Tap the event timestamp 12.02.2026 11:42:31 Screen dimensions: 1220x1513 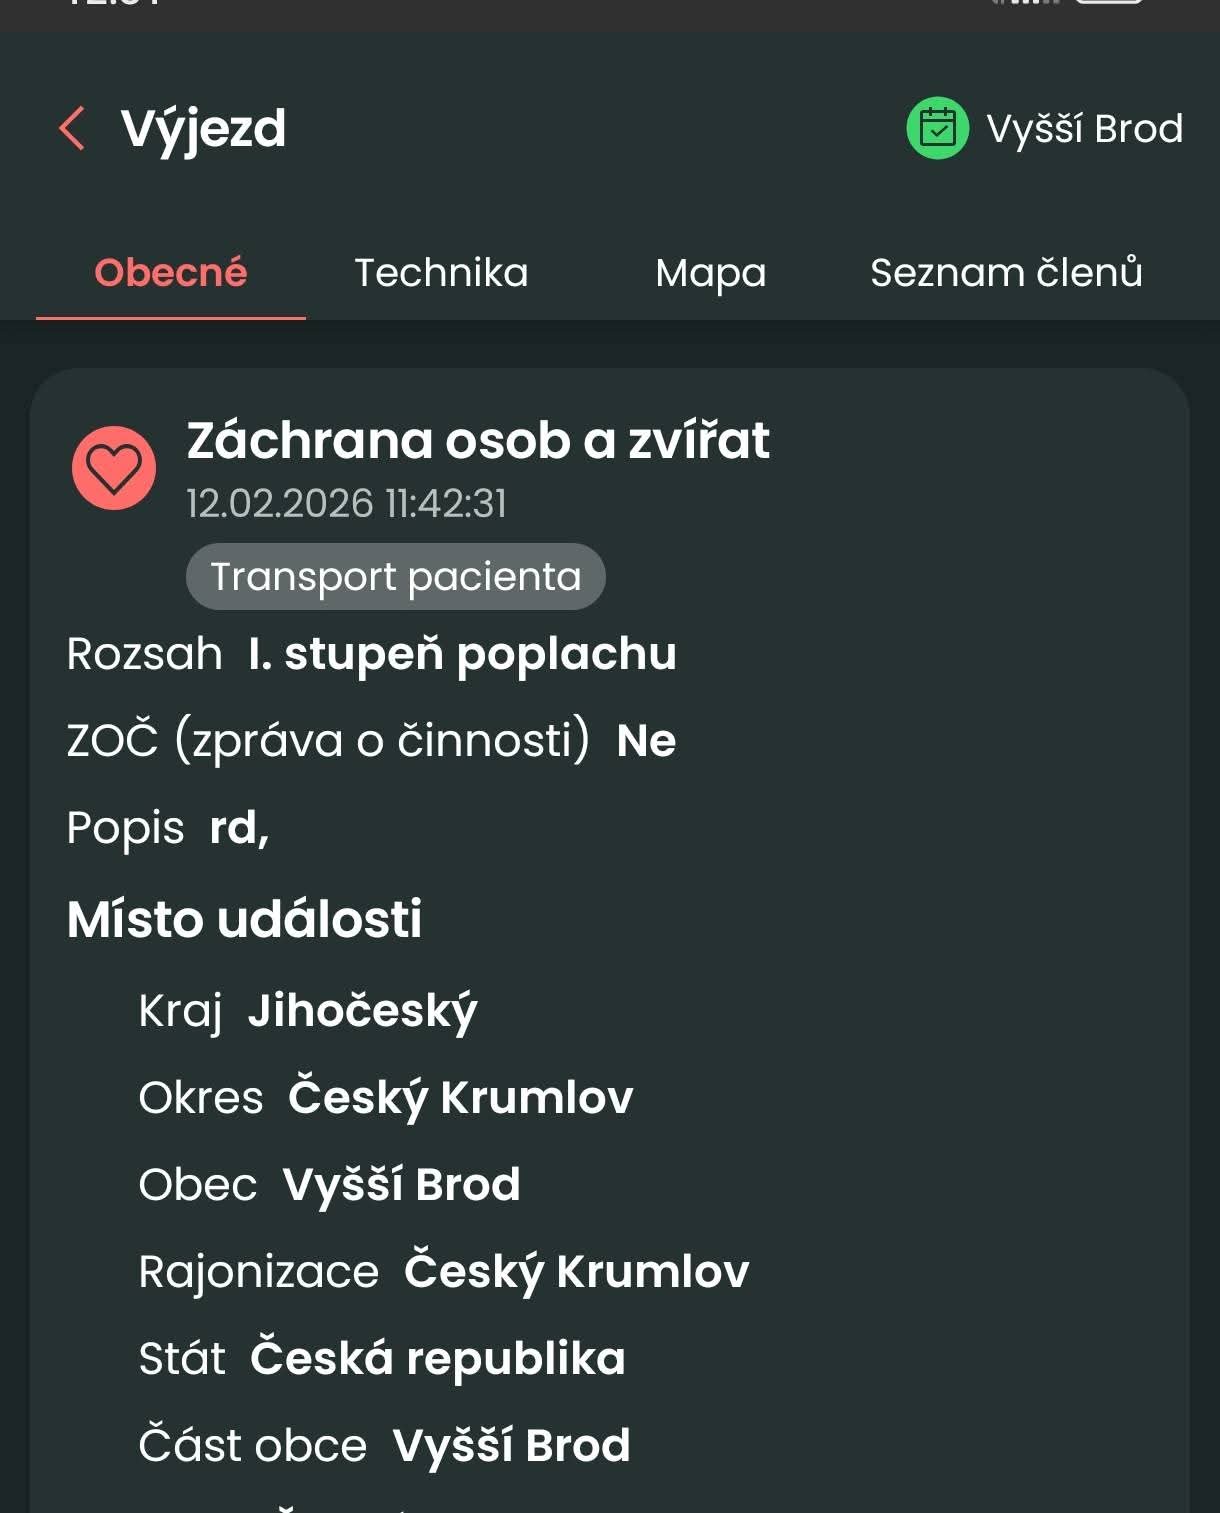(347, 503)
